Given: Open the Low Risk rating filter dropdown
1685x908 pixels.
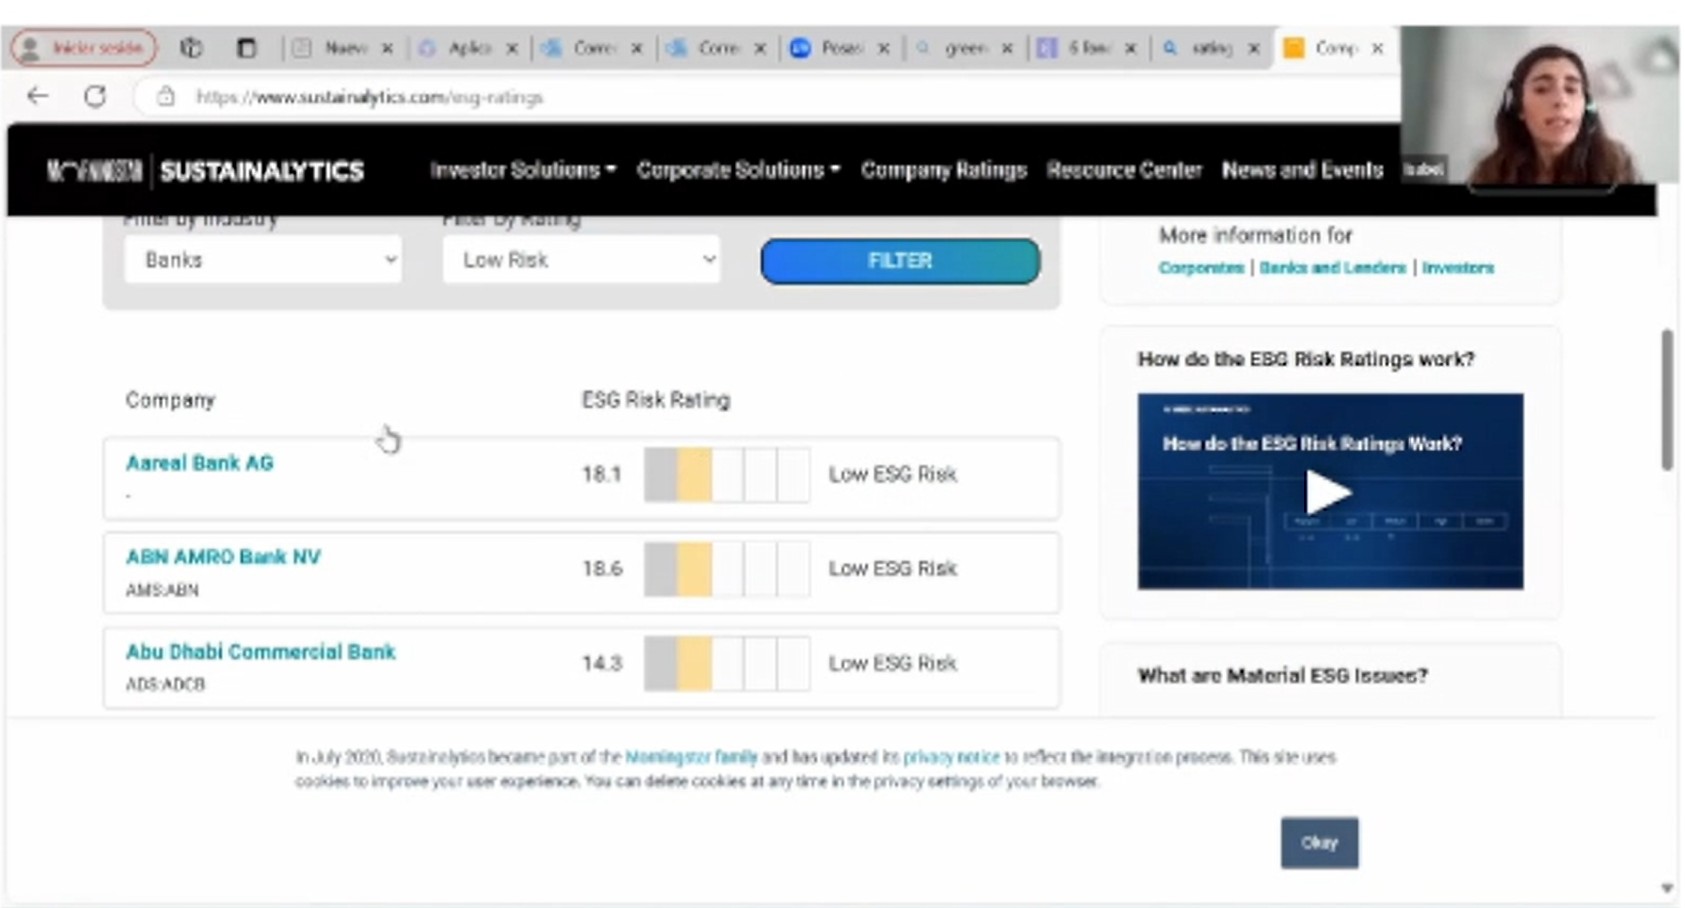Looking at the screenshot, I should coord(581,260).
